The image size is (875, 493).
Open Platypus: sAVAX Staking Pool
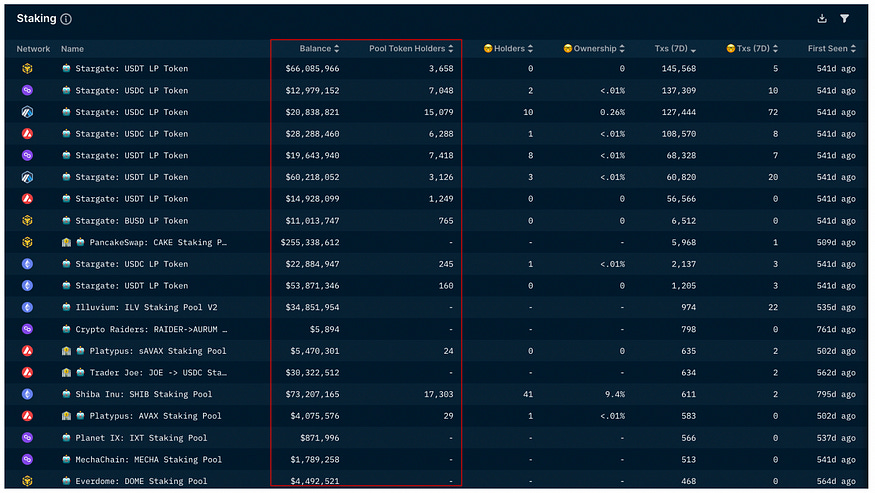click(x=158, y=351)
